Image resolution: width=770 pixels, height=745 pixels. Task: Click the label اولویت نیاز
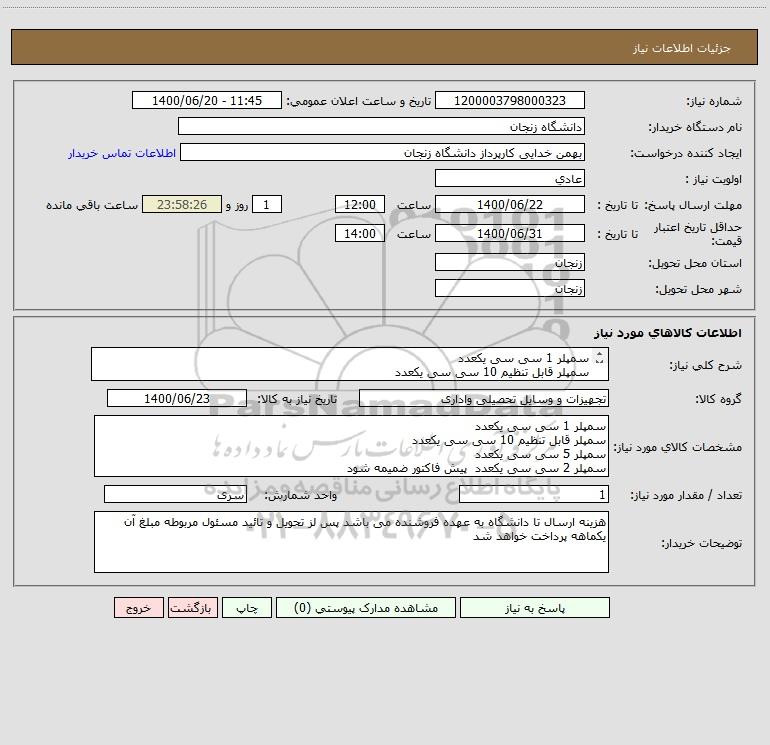714,179
